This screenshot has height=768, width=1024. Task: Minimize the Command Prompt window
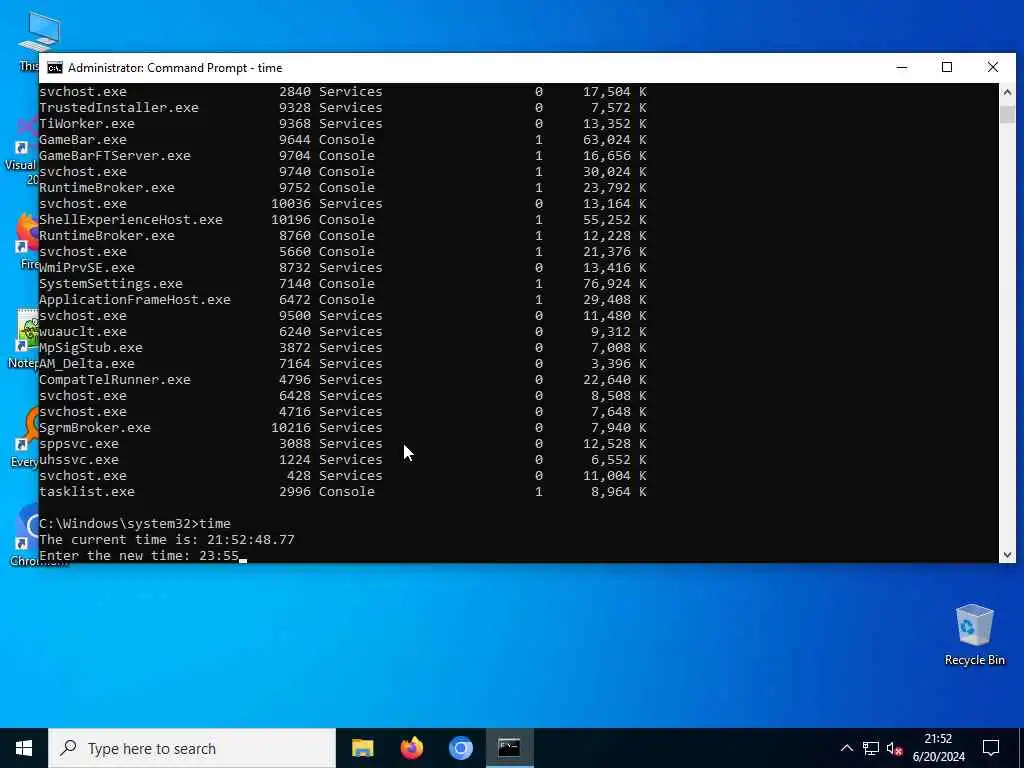click(x=902, y=67)
